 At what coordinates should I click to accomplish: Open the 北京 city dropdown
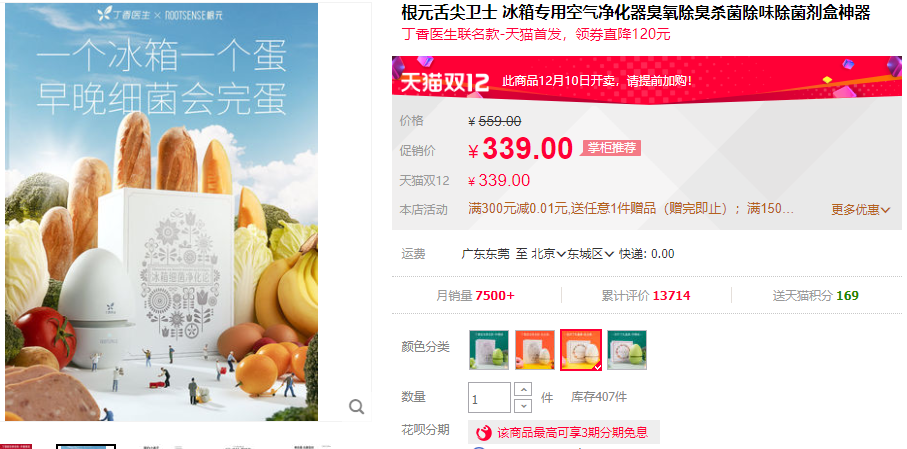point(548,253)
